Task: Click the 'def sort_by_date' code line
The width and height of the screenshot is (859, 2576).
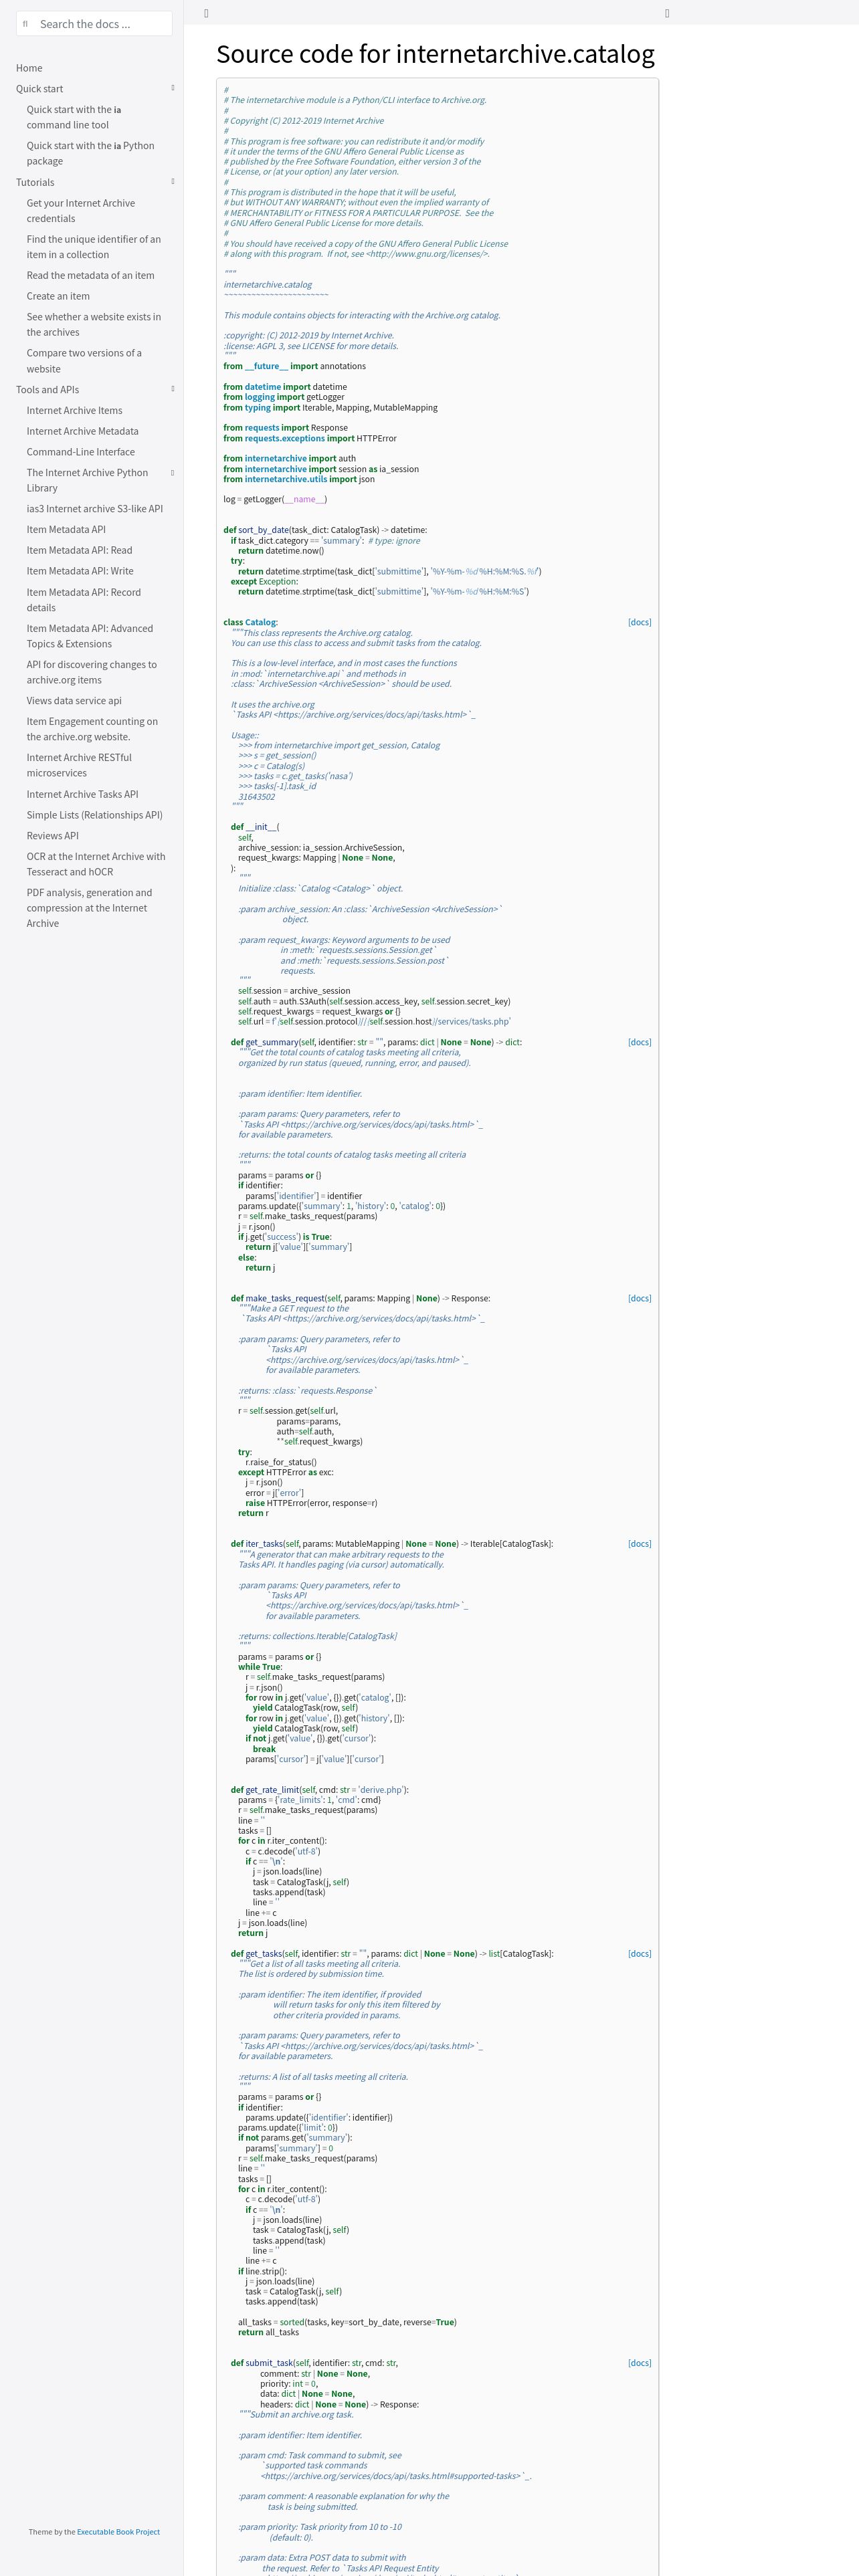Action: 325,530
